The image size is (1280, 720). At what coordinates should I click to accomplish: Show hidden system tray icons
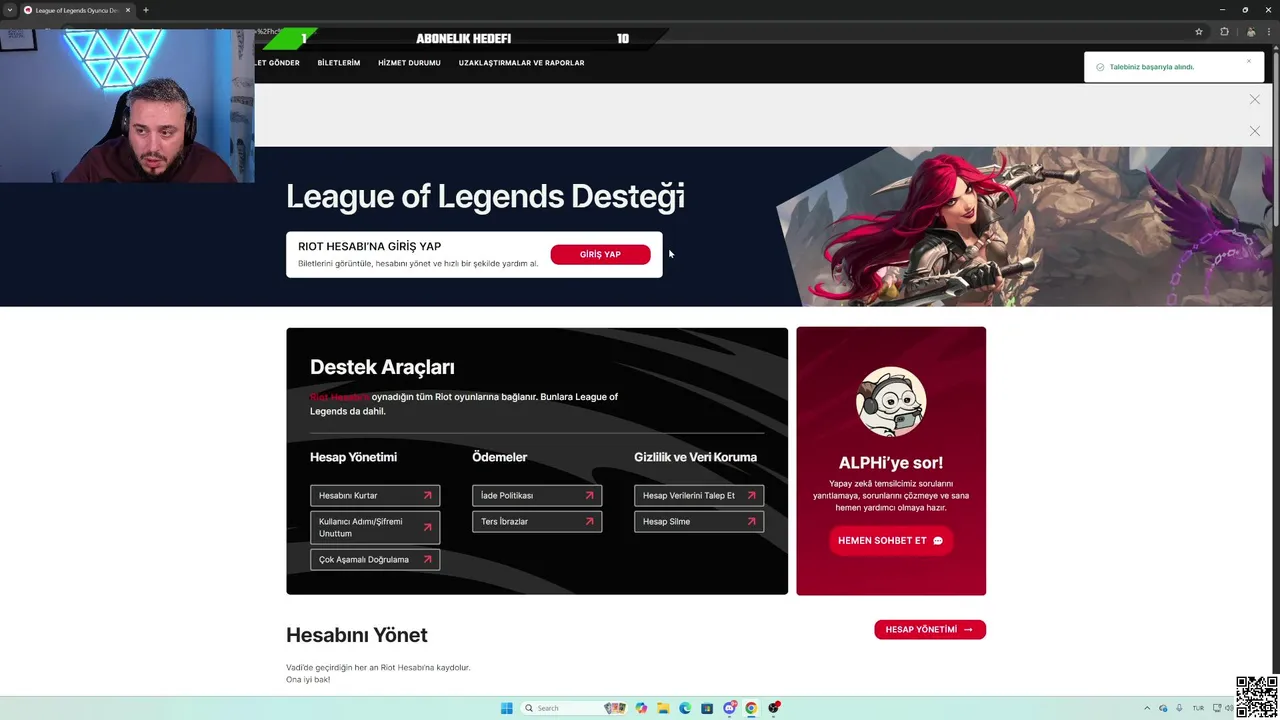coord(1147,708)
